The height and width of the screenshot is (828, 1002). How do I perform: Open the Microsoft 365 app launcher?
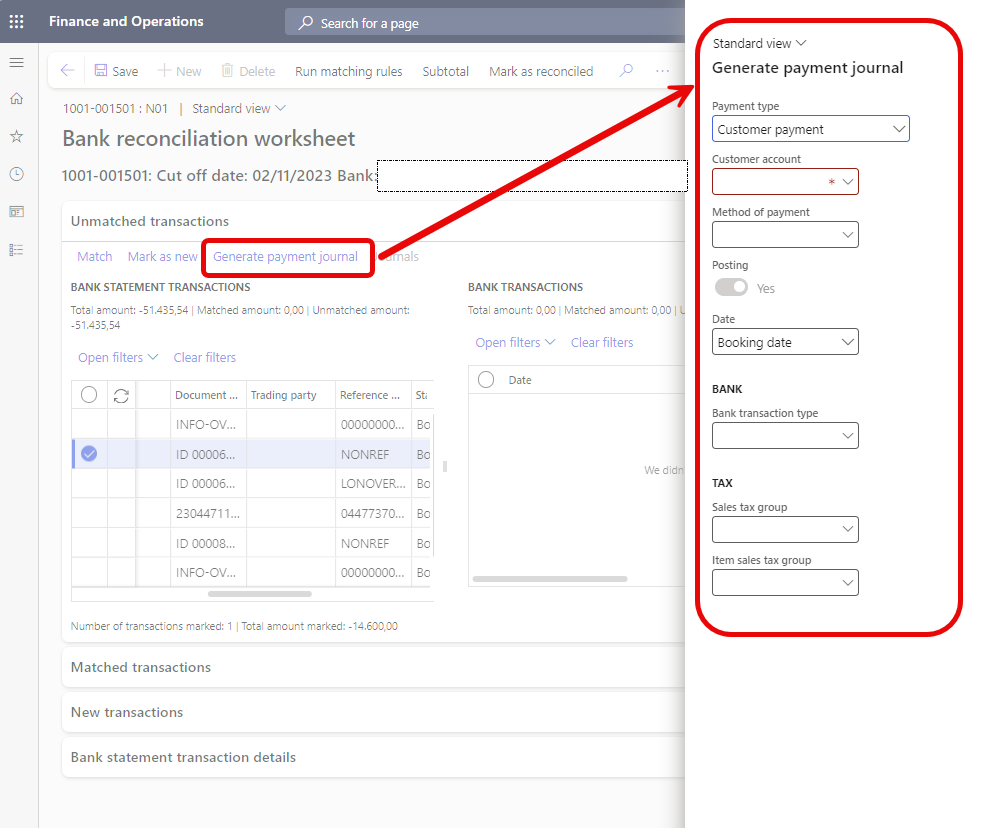[x=15, y=21]
